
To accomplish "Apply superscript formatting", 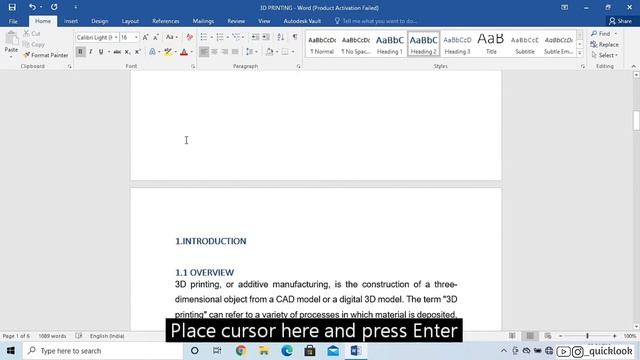I will 138,52.
